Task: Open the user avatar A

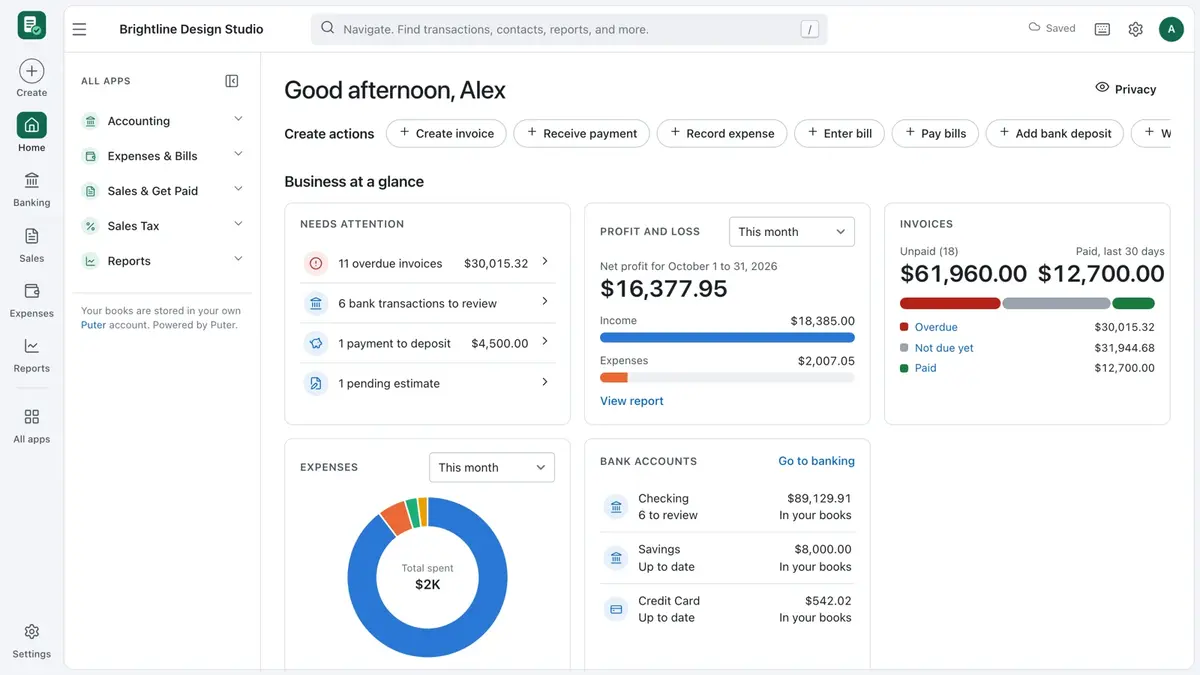Action: tap(1171, 29)
